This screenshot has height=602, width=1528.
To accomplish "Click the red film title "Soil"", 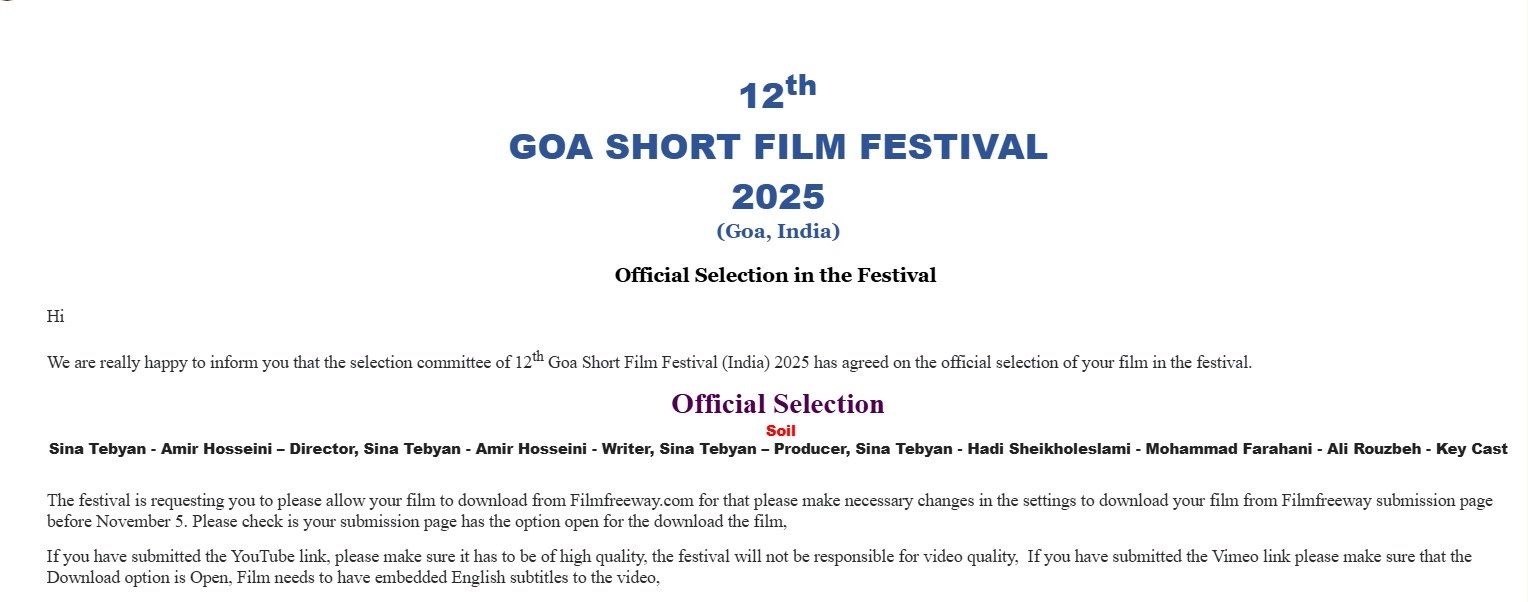I will tap(780, 431).
